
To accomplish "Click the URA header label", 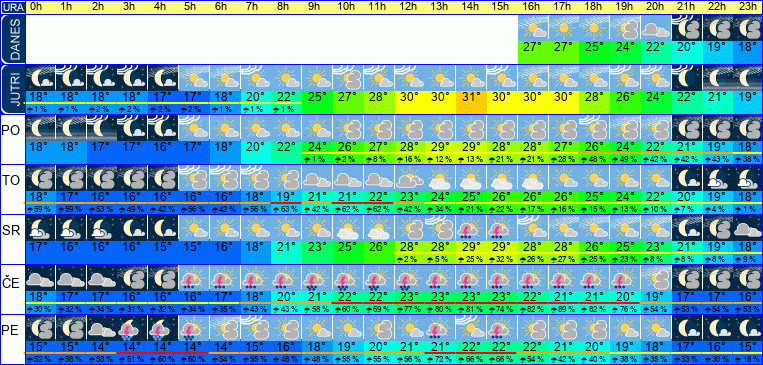I will coord(12,7).
